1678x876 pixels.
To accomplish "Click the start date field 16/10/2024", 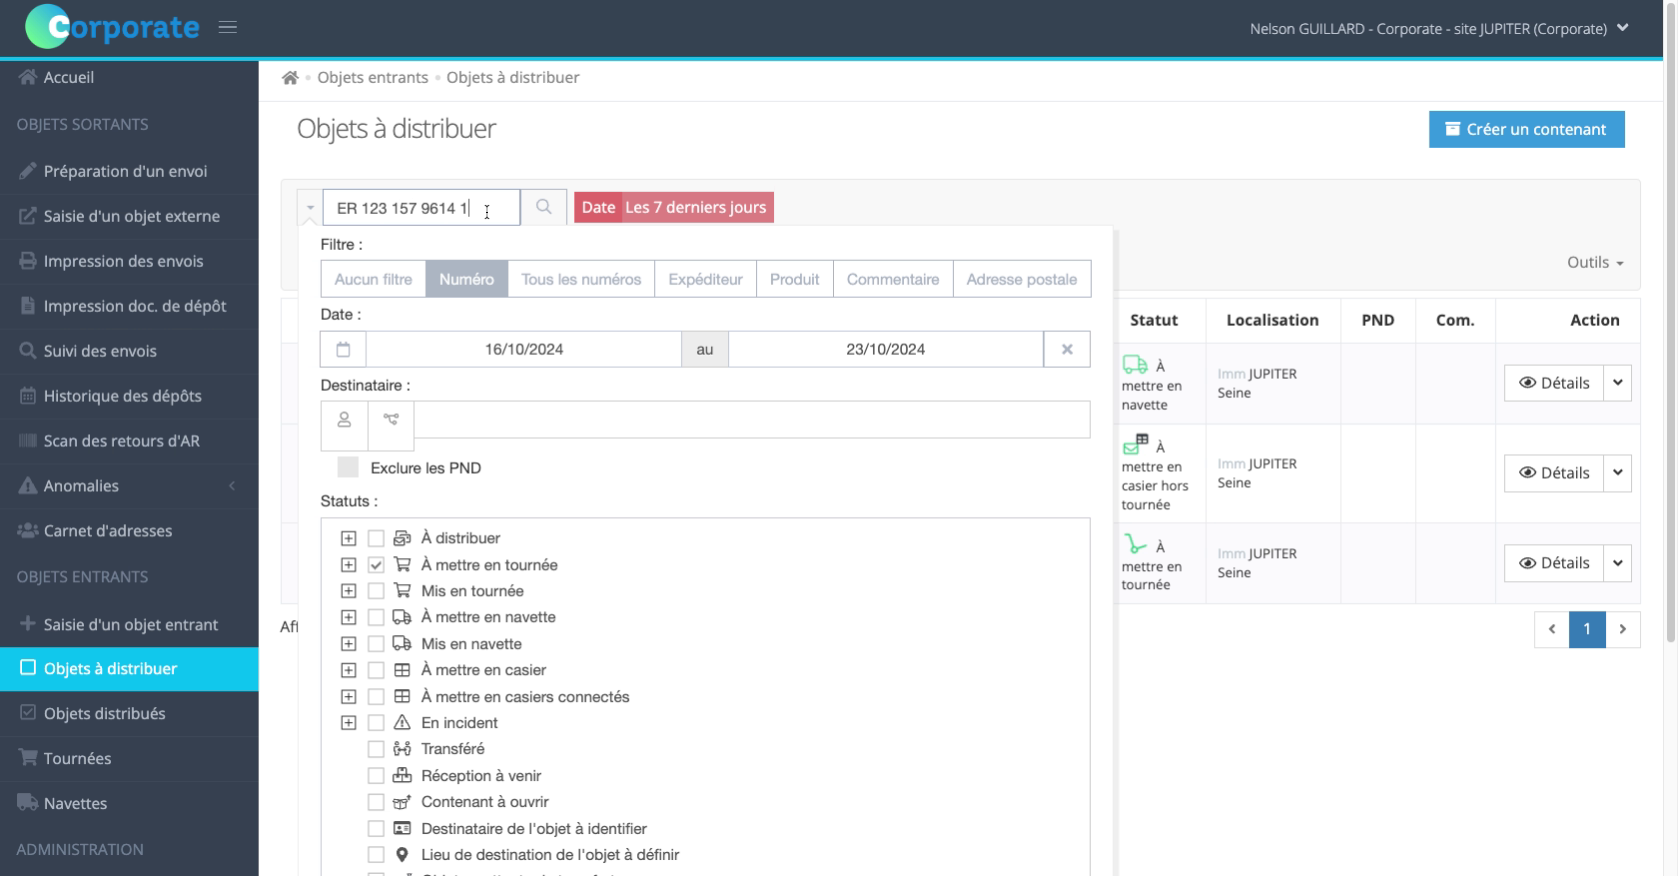I will pos(524,349).
